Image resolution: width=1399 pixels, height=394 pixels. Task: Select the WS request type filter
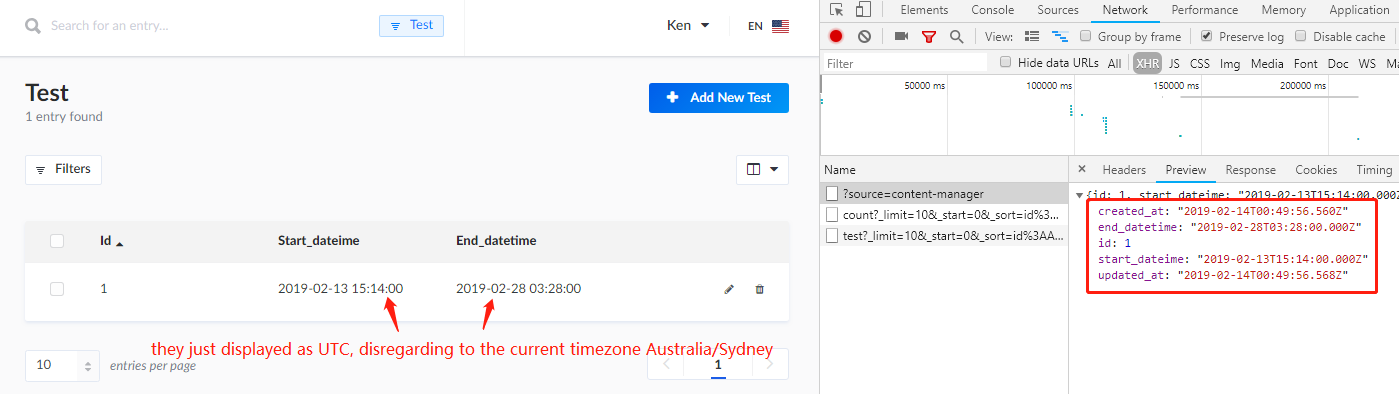(1366, 63)
